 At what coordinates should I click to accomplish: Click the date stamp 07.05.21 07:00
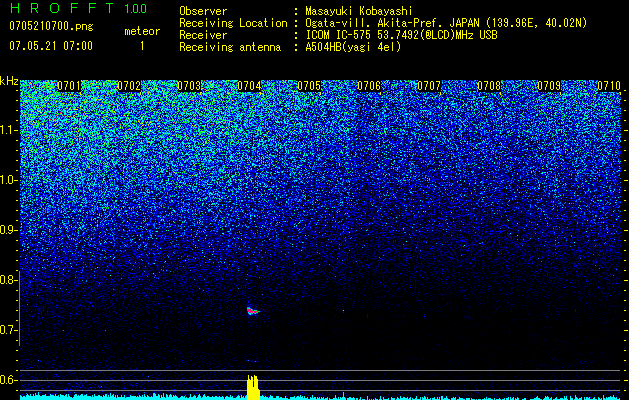(51, 46)
